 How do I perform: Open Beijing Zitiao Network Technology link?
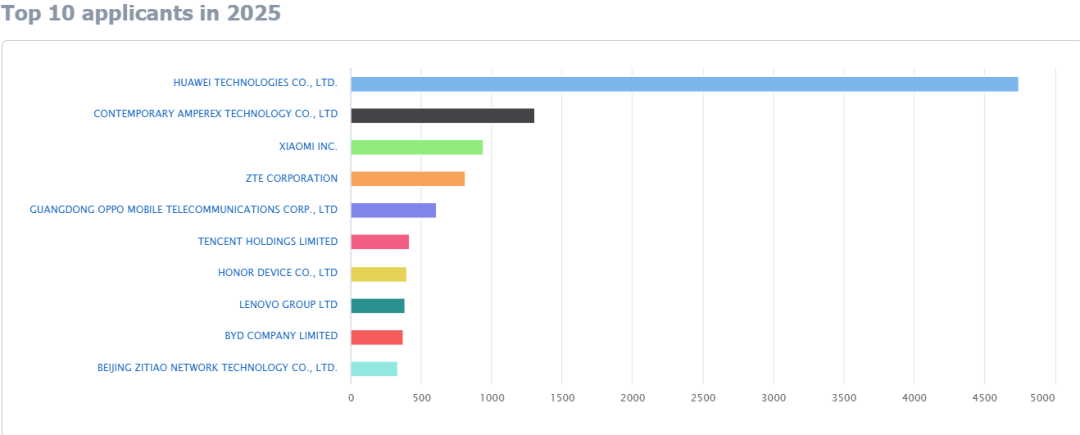point(218,368)
